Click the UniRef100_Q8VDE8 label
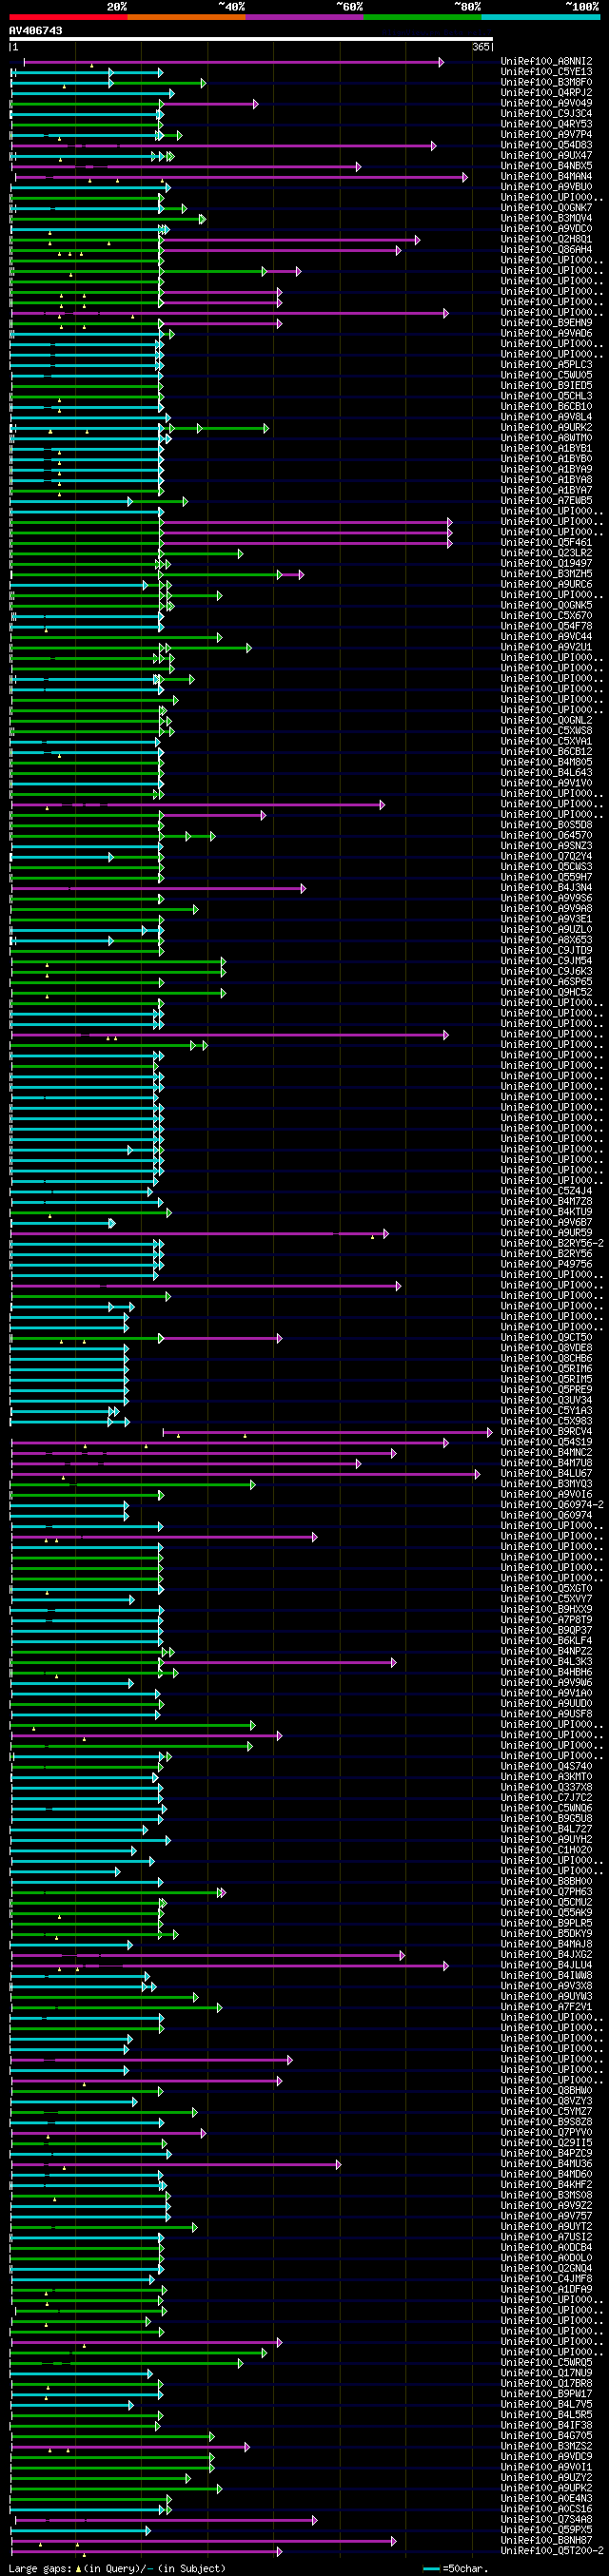Screen dimensions: 609x2576 click(546, 1348)
